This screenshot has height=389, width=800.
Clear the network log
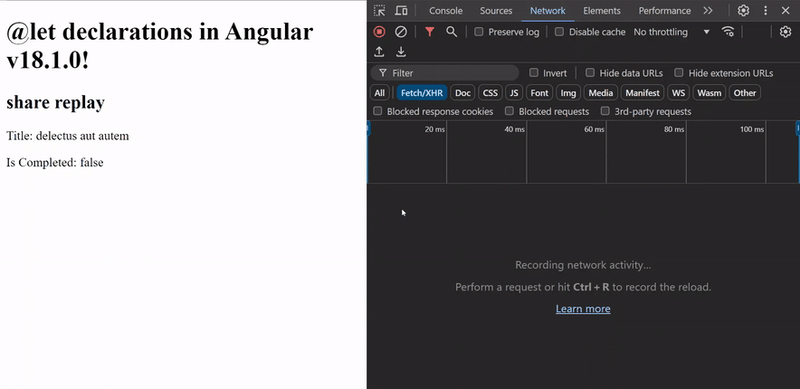coord(401,32)
